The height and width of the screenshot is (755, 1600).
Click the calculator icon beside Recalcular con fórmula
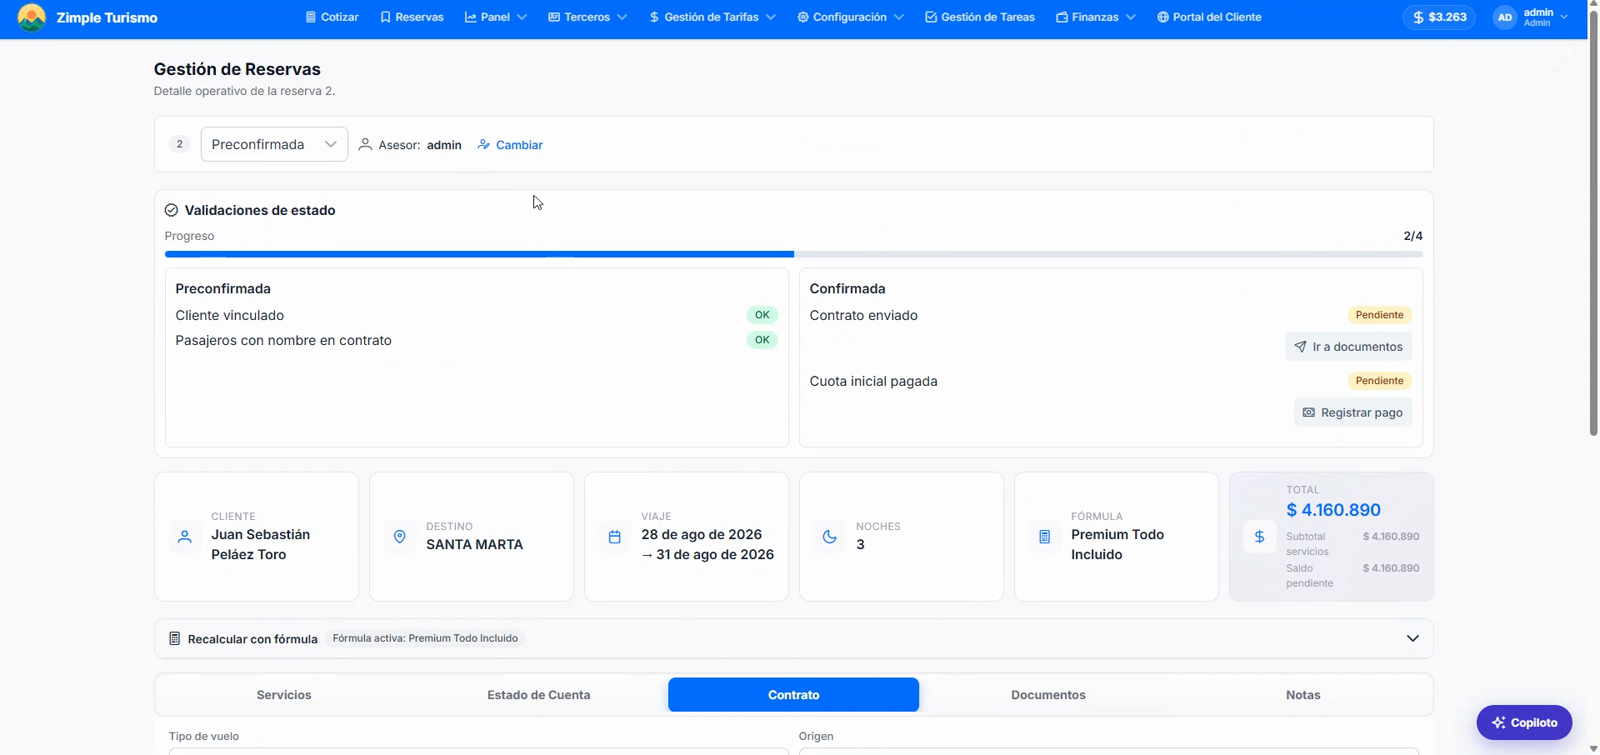(175, 638)
